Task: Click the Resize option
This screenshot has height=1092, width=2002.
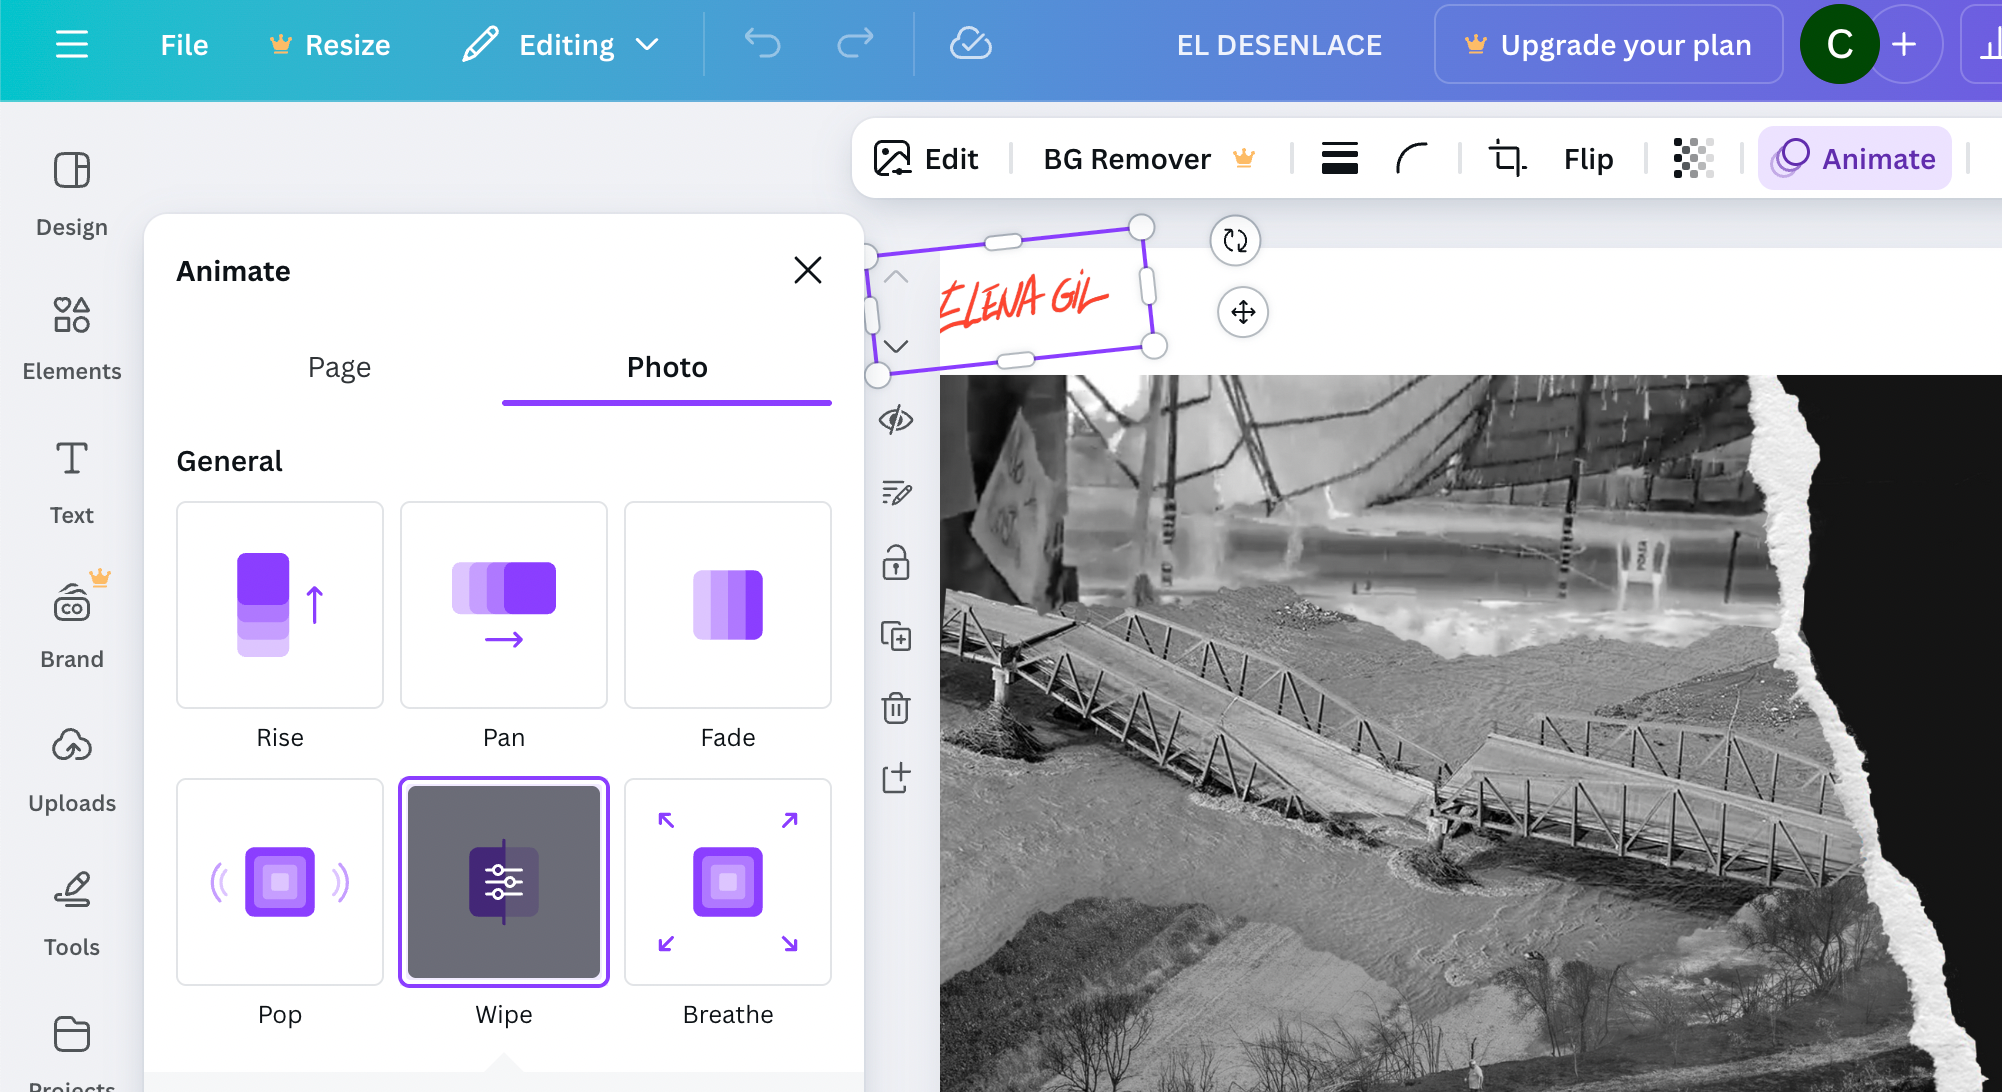Action: point(330,45)
